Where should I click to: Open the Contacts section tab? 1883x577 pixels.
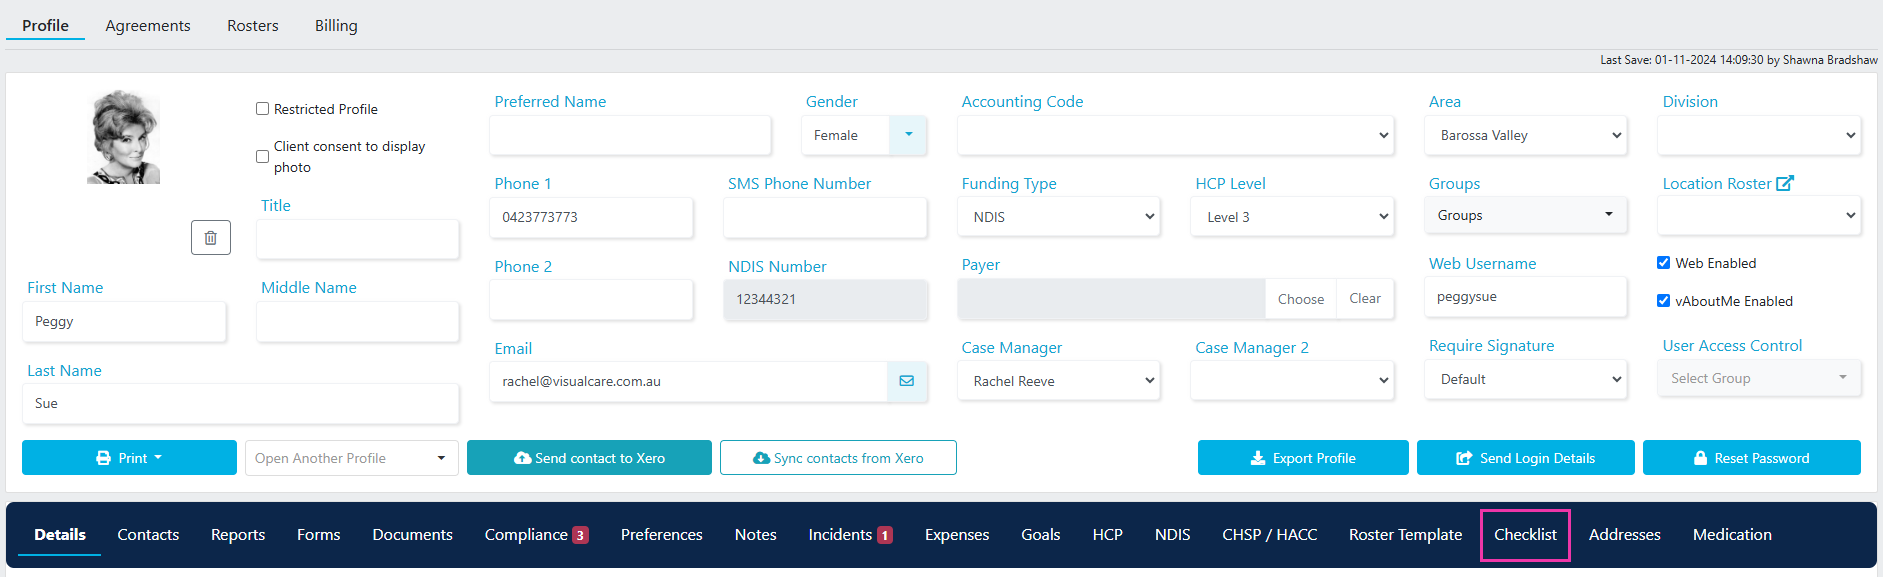pyautogui.click(x=148, y=535)
